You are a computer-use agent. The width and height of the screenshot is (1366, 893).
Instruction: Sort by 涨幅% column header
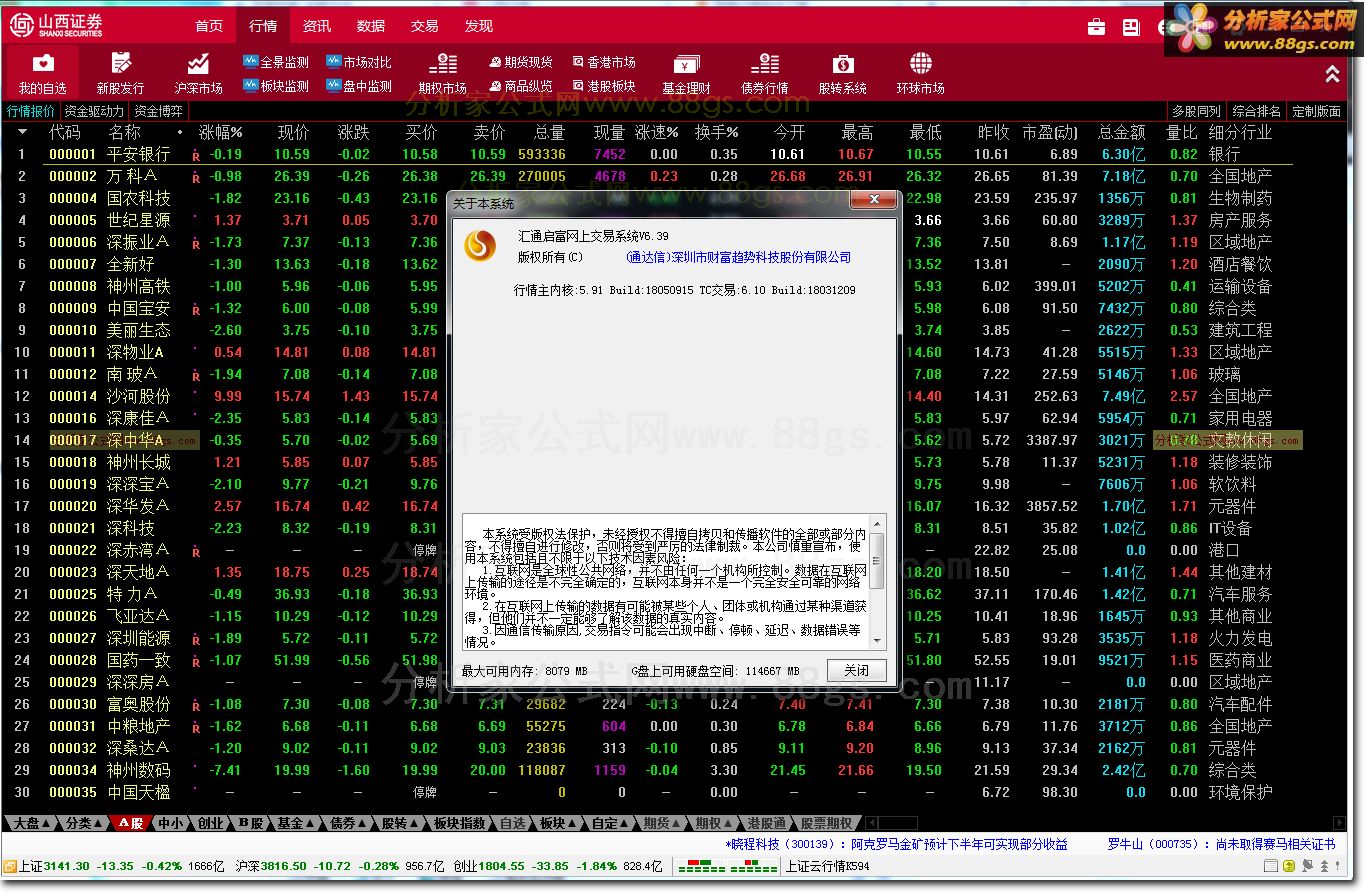220,132
